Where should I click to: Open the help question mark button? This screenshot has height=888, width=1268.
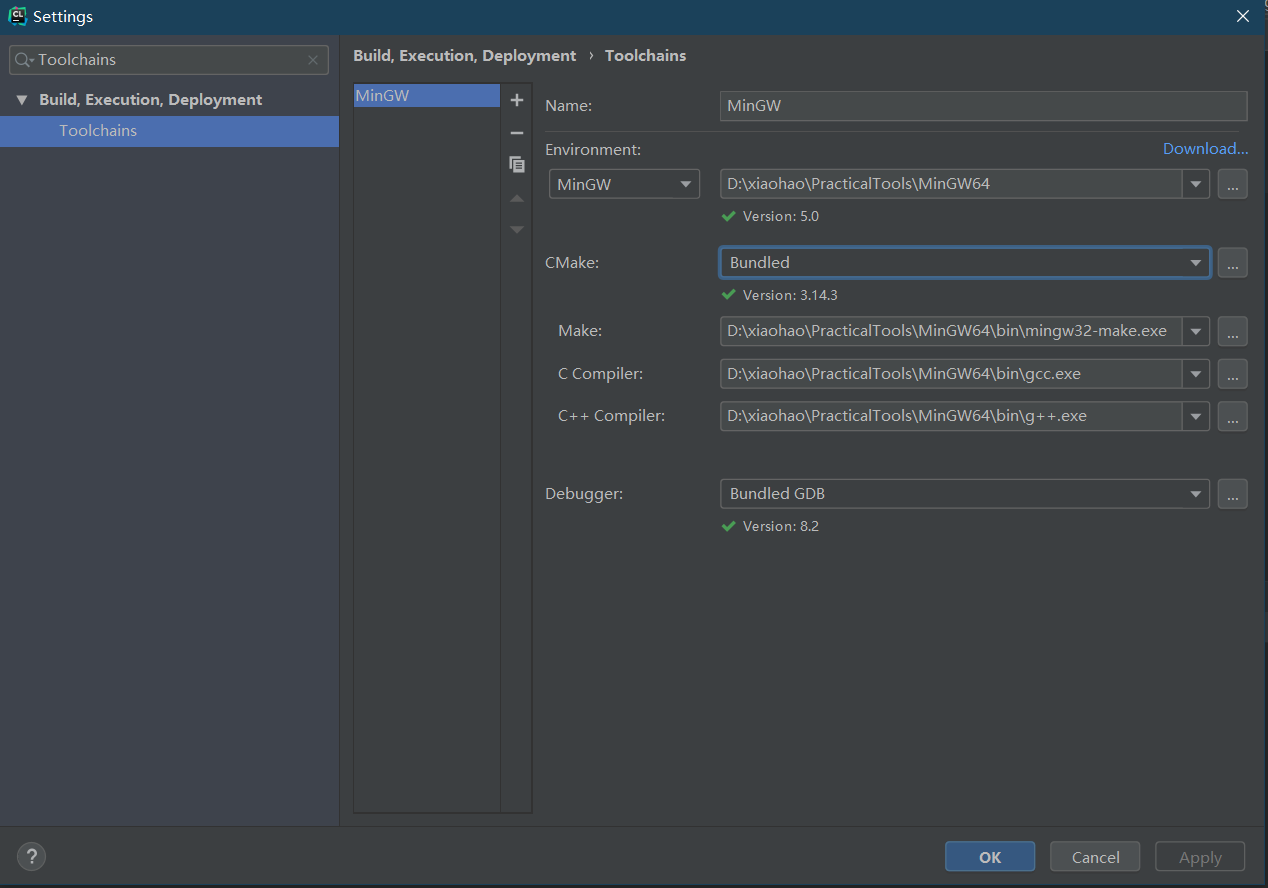tap(32, 856)
